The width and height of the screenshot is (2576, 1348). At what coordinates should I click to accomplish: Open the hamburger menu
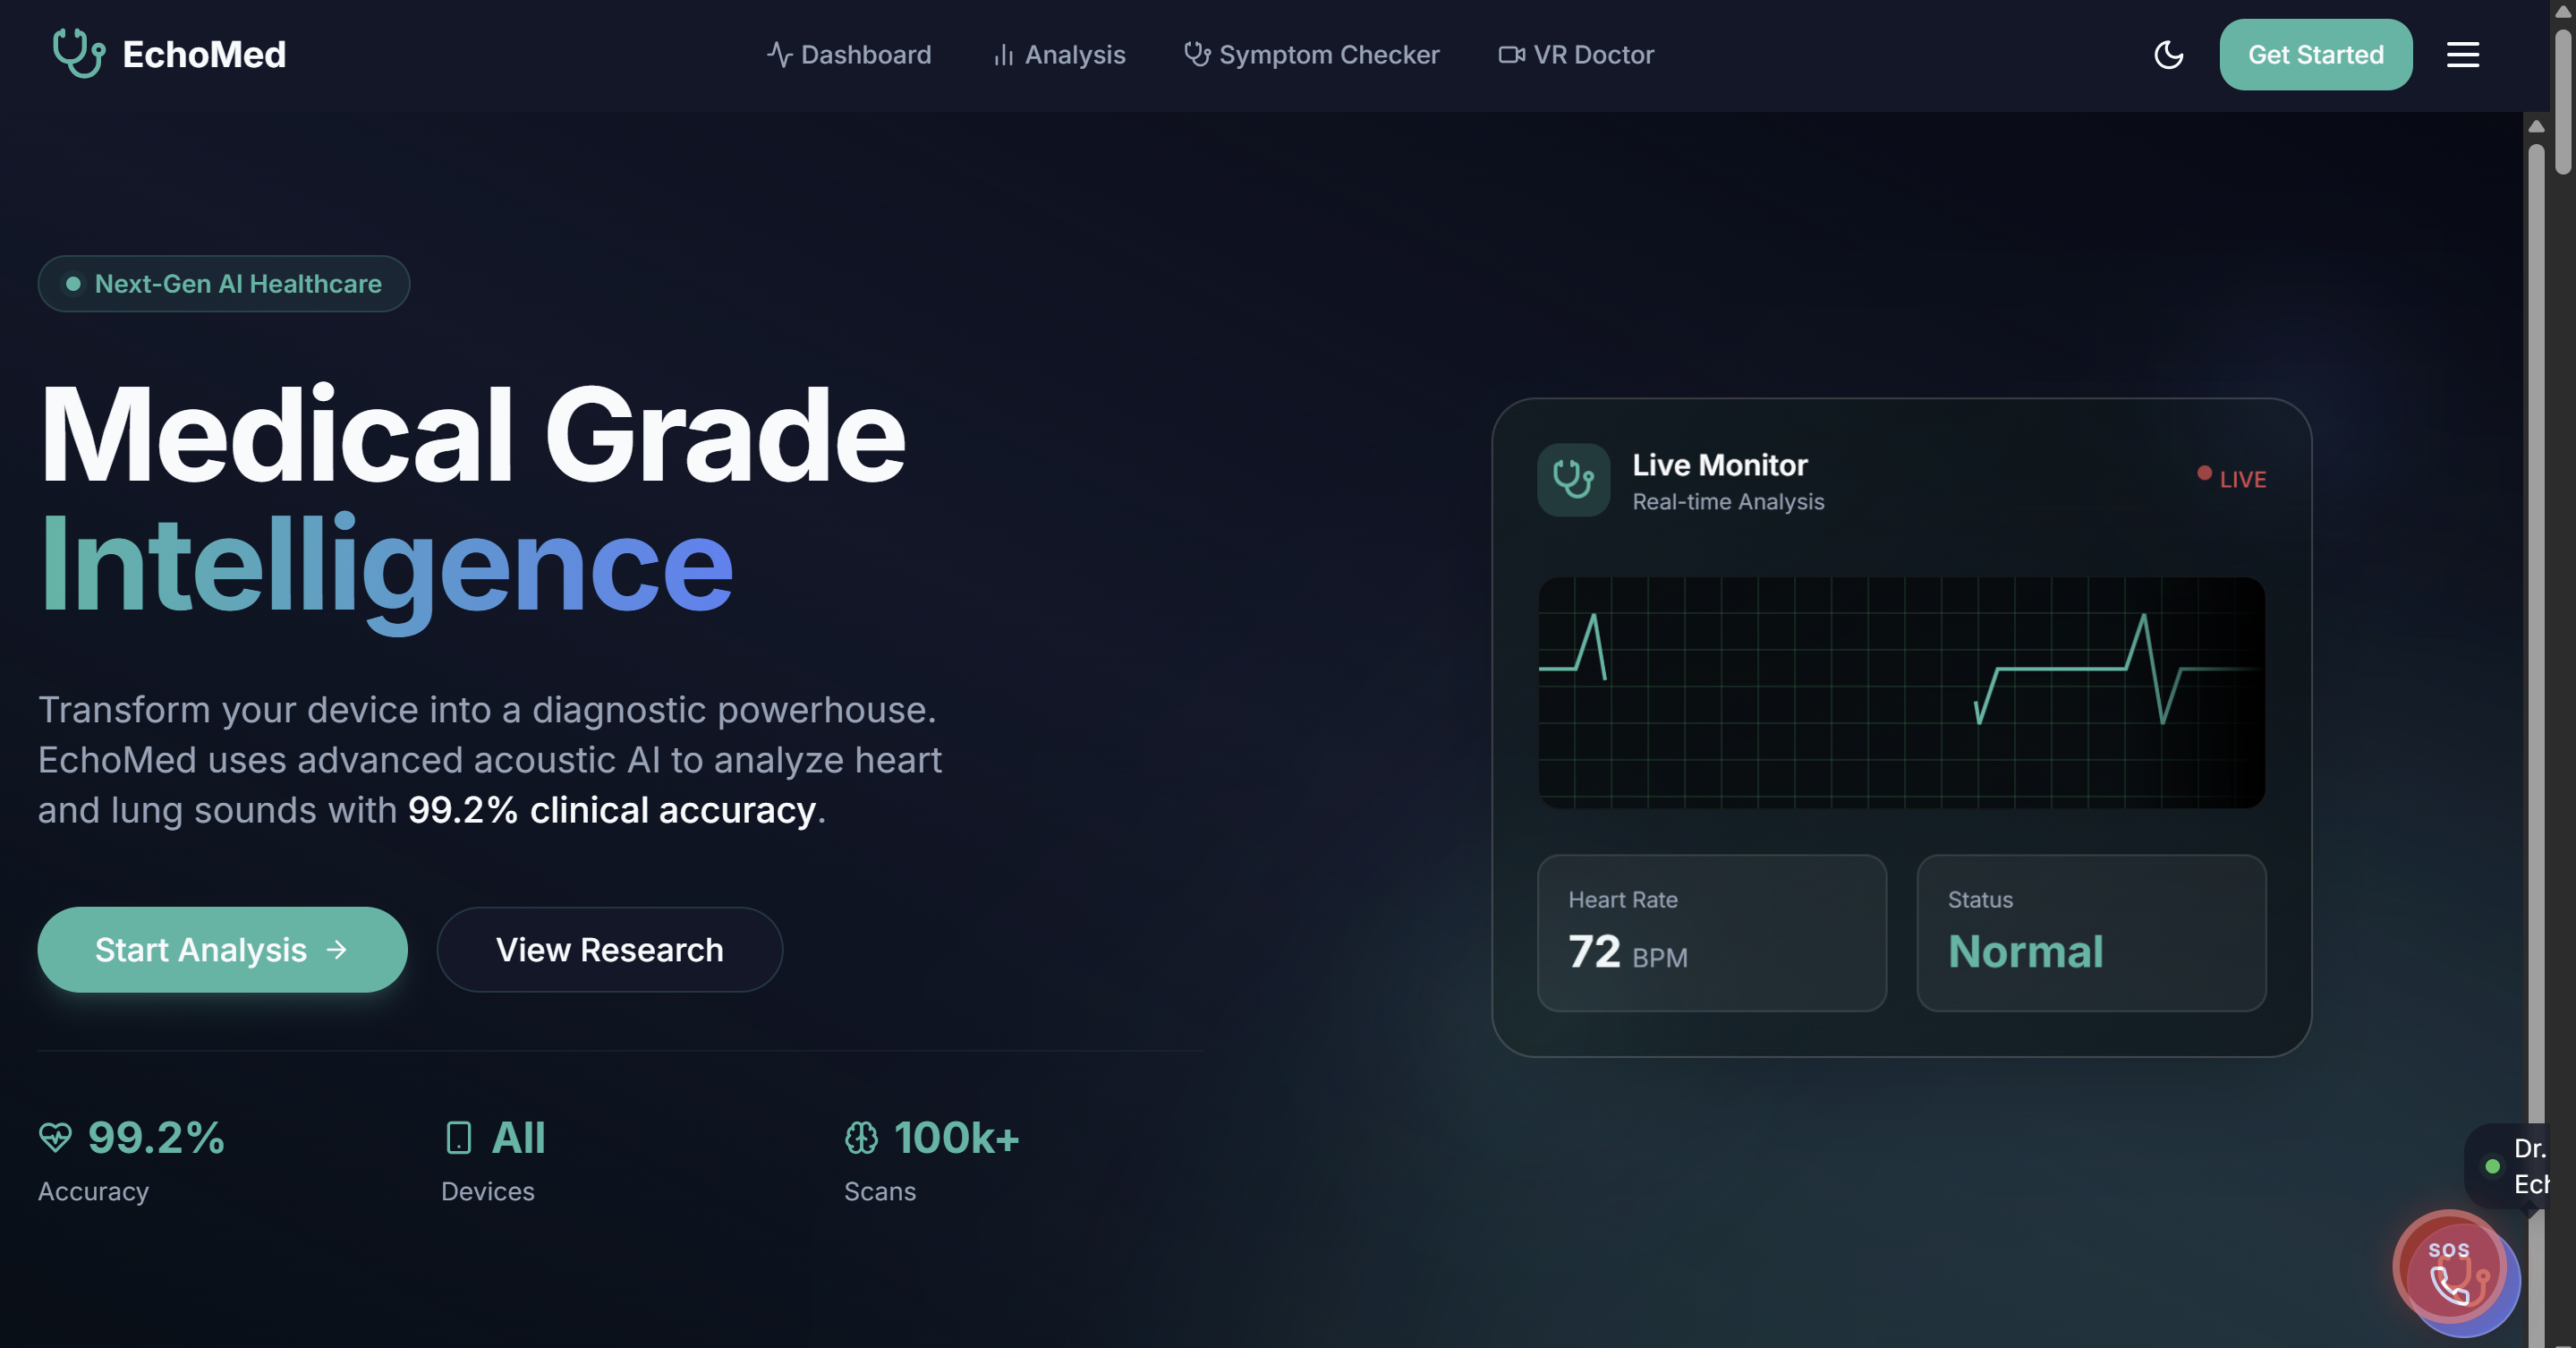pos(2462,55)
